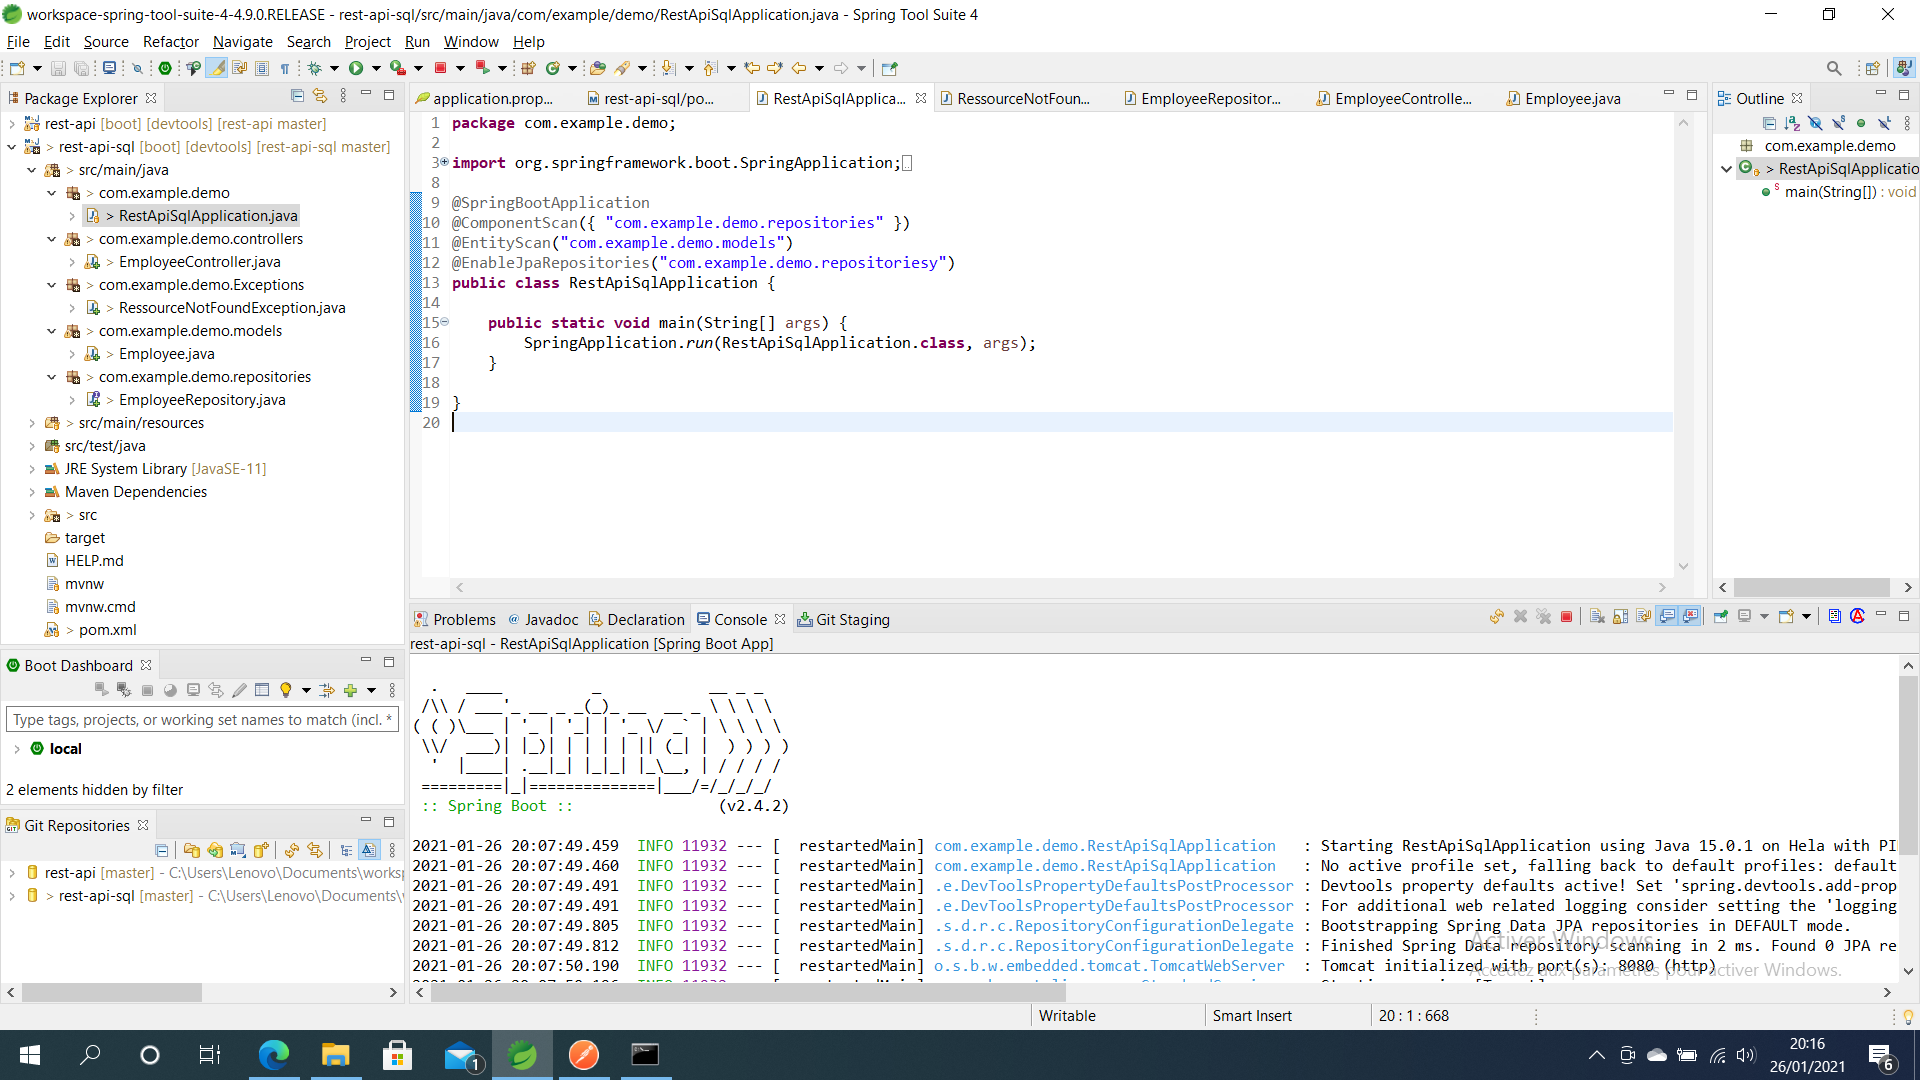Select rest-api-sql repository in Git Repositories
Viewport: 1920px width, 1080px height.
[97, 896]
